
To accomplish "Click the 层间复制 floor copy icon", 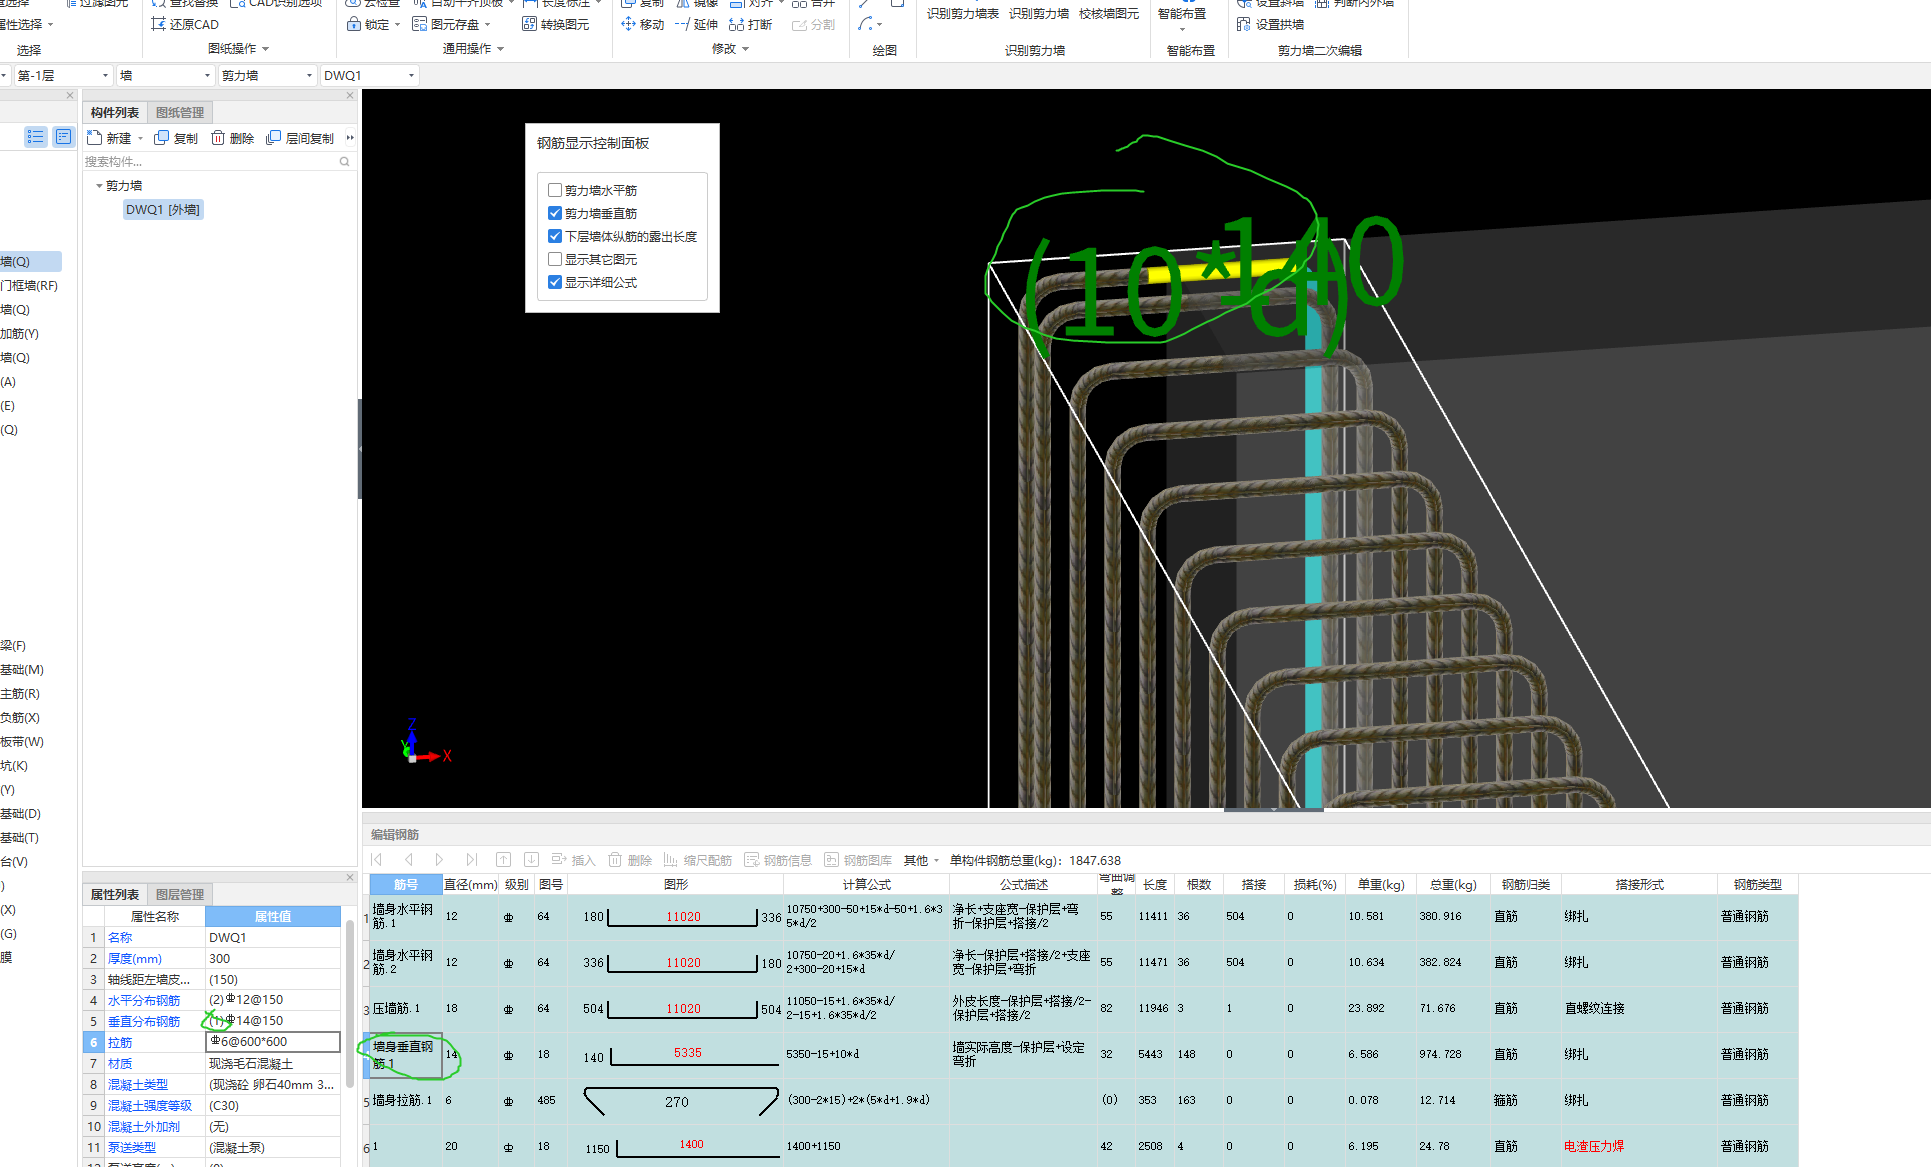I will pyautogui.click(x=273, y=138).
